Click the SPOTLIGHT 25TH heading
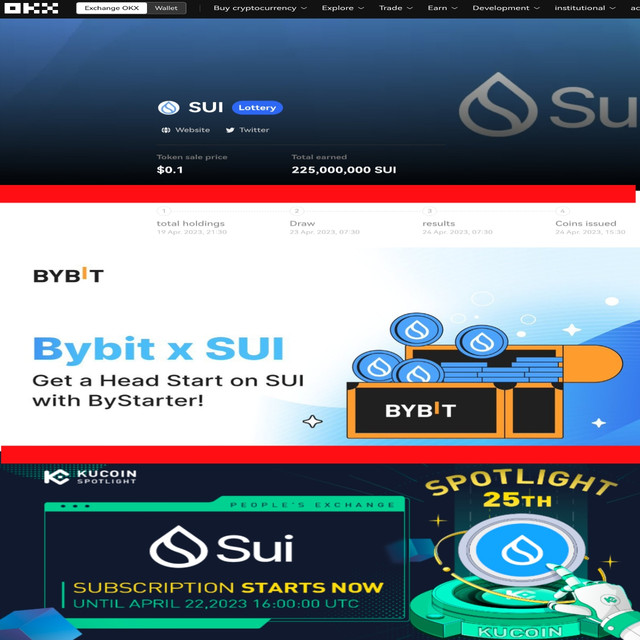Screen dimensions: 640x640 [x=520, y=489]
